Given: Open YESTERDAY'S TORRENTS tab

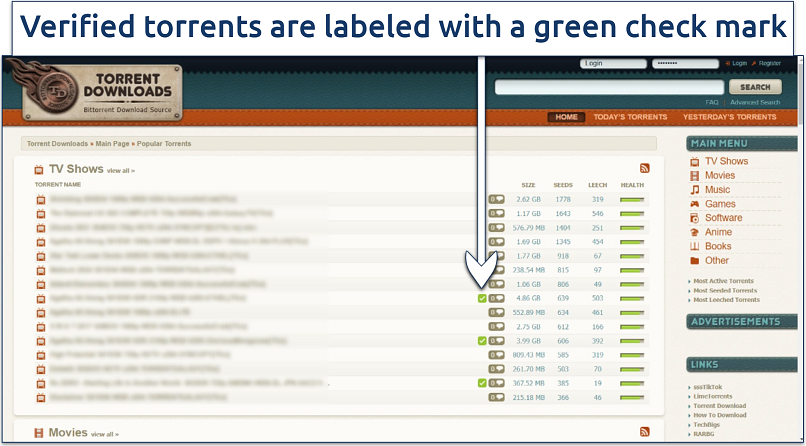Looking at the screenshot, I should tap(729, 117).
